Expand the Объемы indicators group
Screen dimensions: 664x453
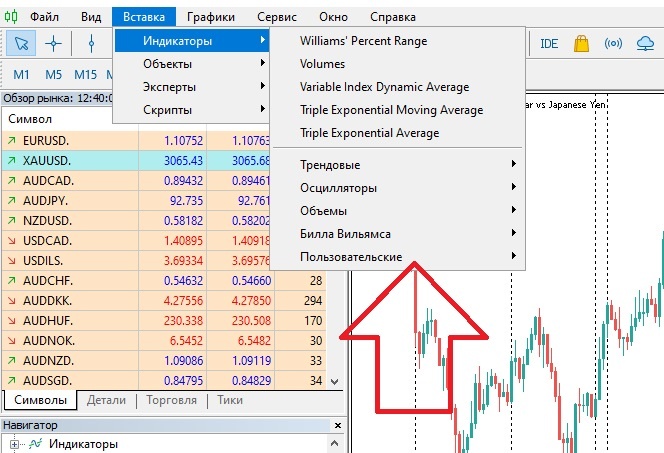pyautogui.click(x=397, y=210)
